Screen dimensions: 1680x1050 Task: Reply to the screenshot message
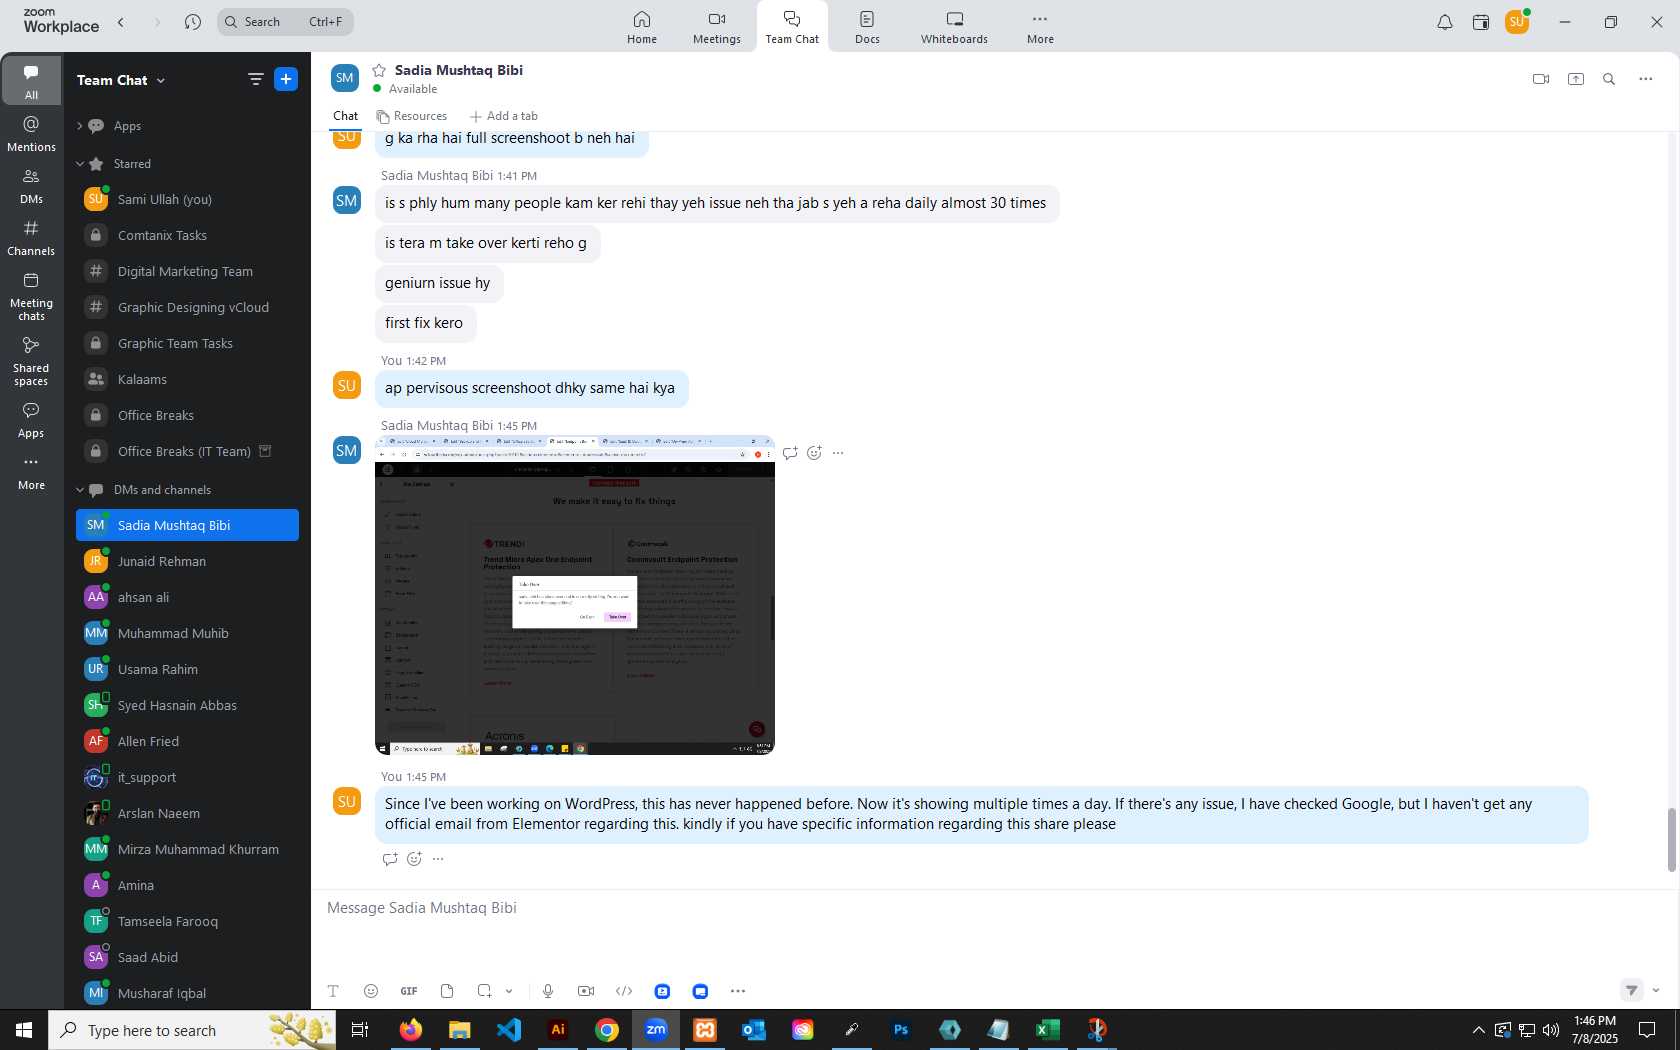point(790,453)
